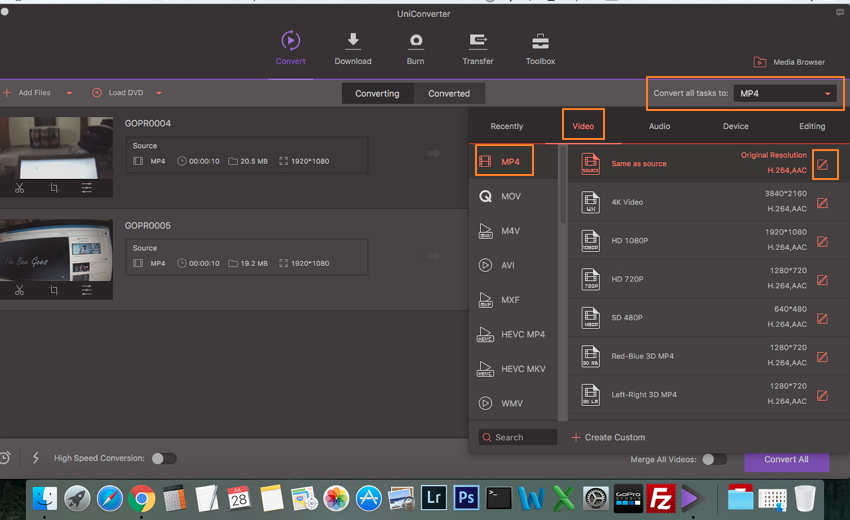Image resolution: width=850 pixels, height=520 pixels.
Task: Open the GOPR0004 video thumbnail
Action: 56,147
